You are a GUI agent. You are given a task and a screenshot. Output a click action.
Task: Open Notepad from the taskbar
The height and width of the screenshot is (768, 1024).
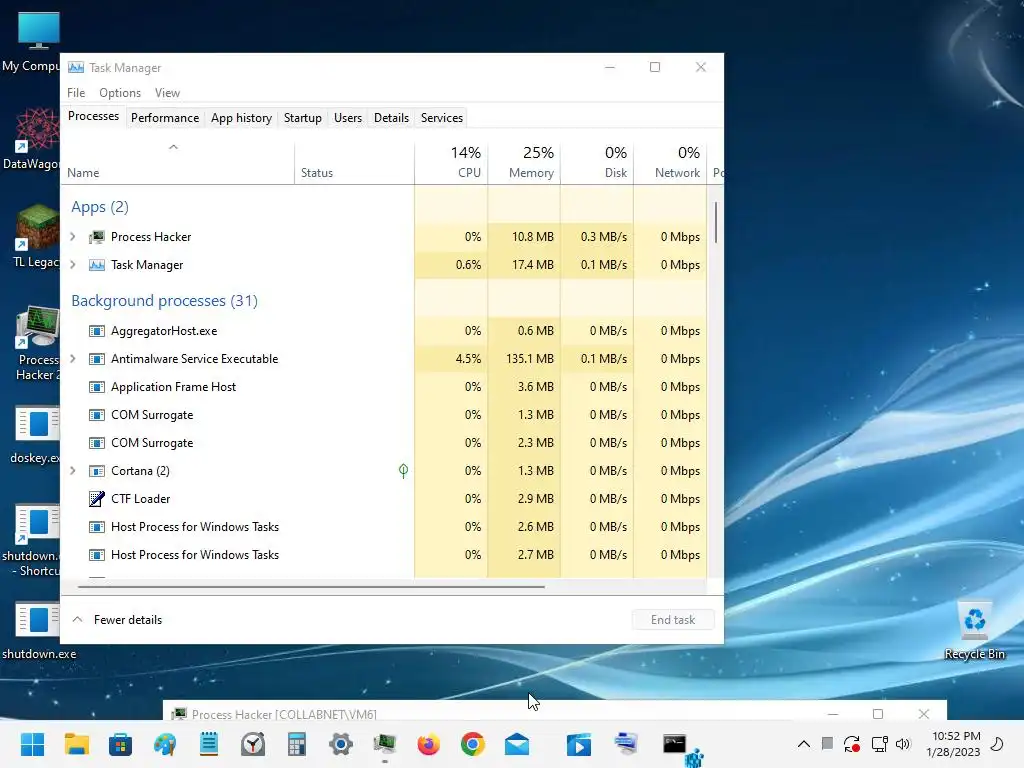coord(209,744)
